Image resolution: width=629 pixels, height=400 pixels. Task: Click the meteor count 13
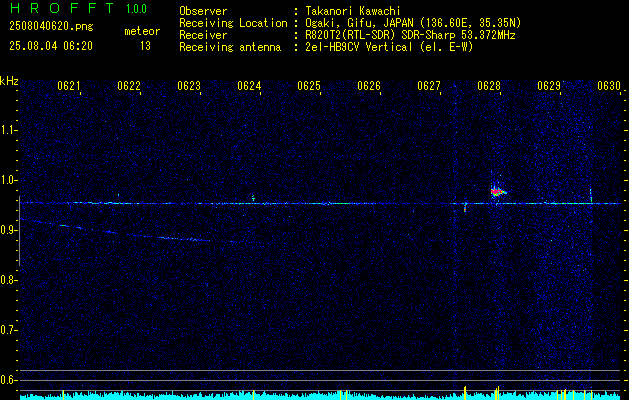(x=145, y=46)
